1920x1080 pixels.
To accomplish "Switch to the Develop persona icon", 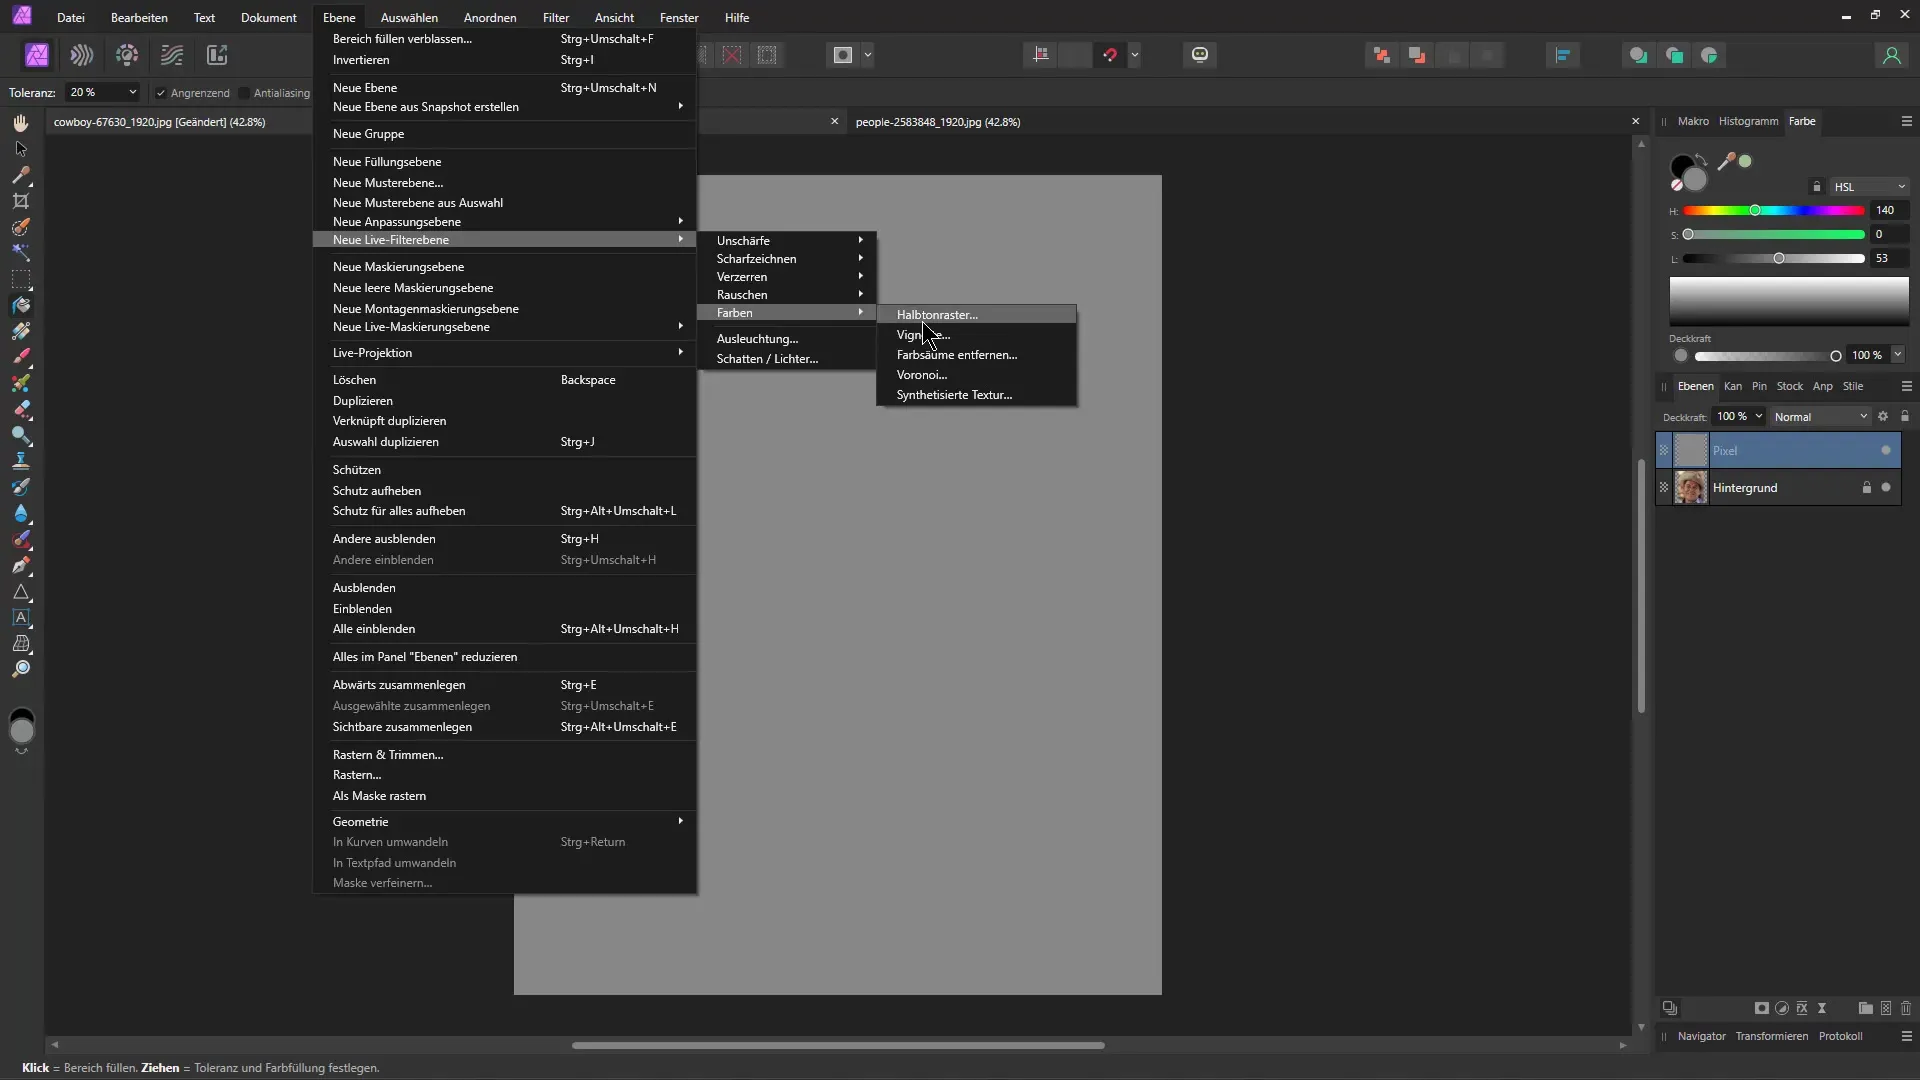I will click(127, 55).
